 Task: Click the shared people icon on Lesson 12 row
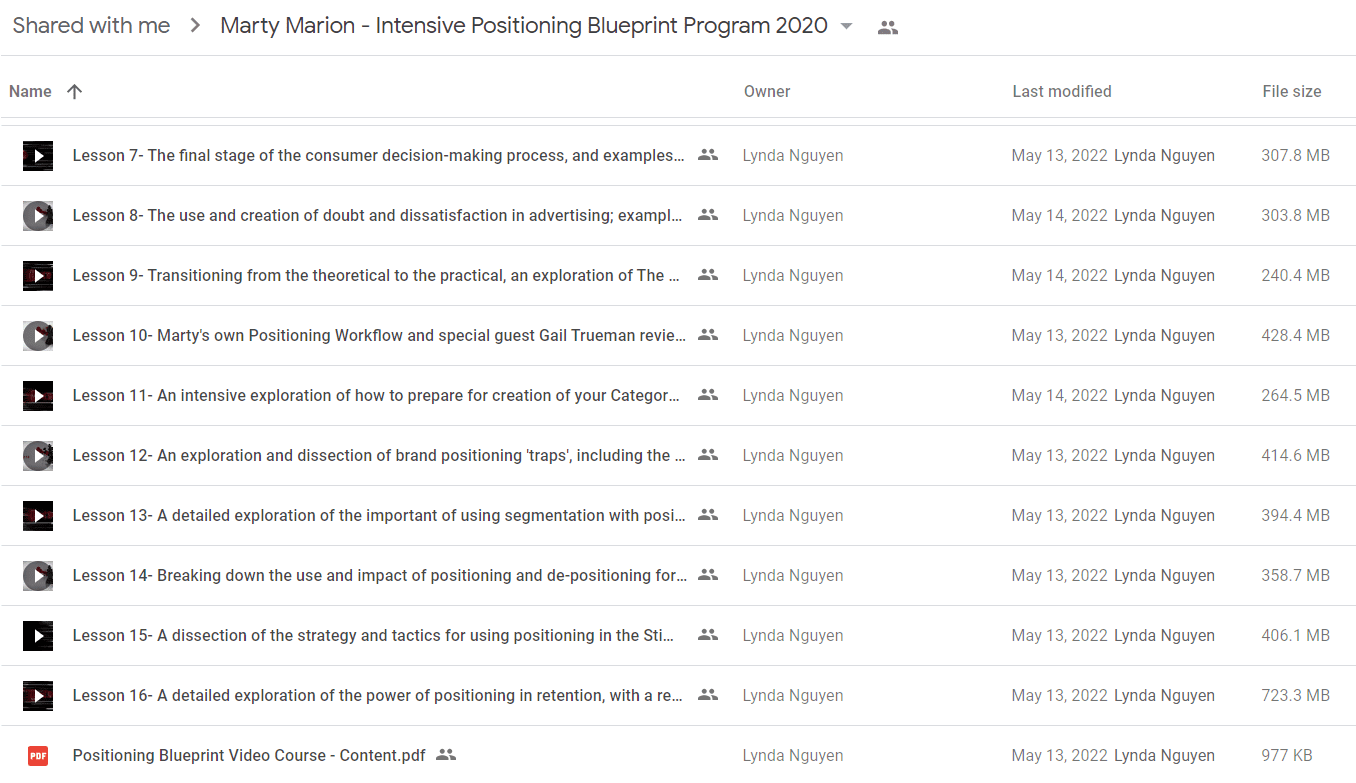click(x=708, y=455)
